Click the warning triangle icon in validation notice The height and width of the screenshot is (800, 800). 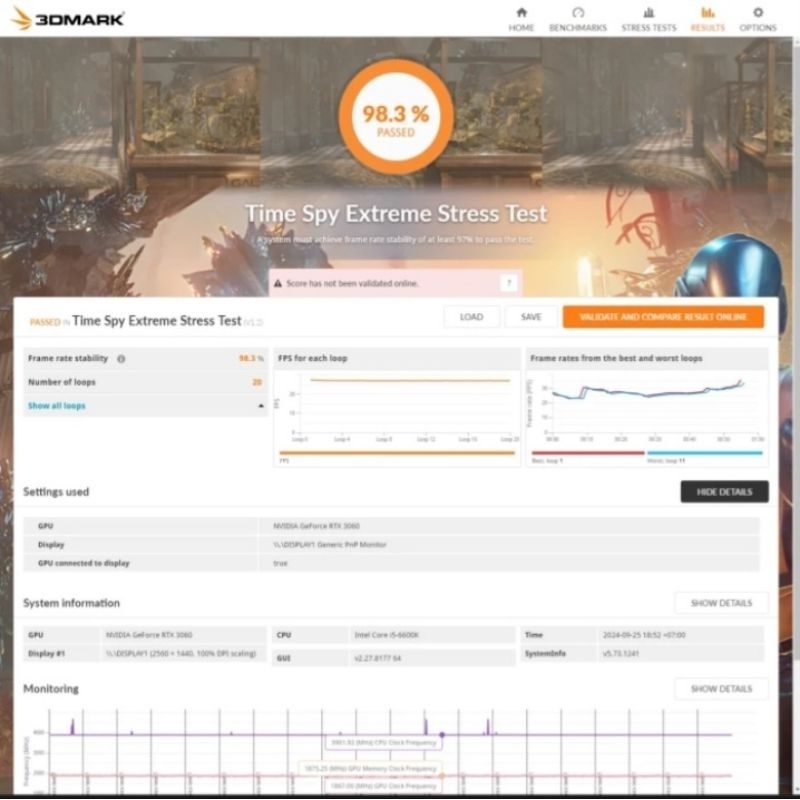point(278,283)
